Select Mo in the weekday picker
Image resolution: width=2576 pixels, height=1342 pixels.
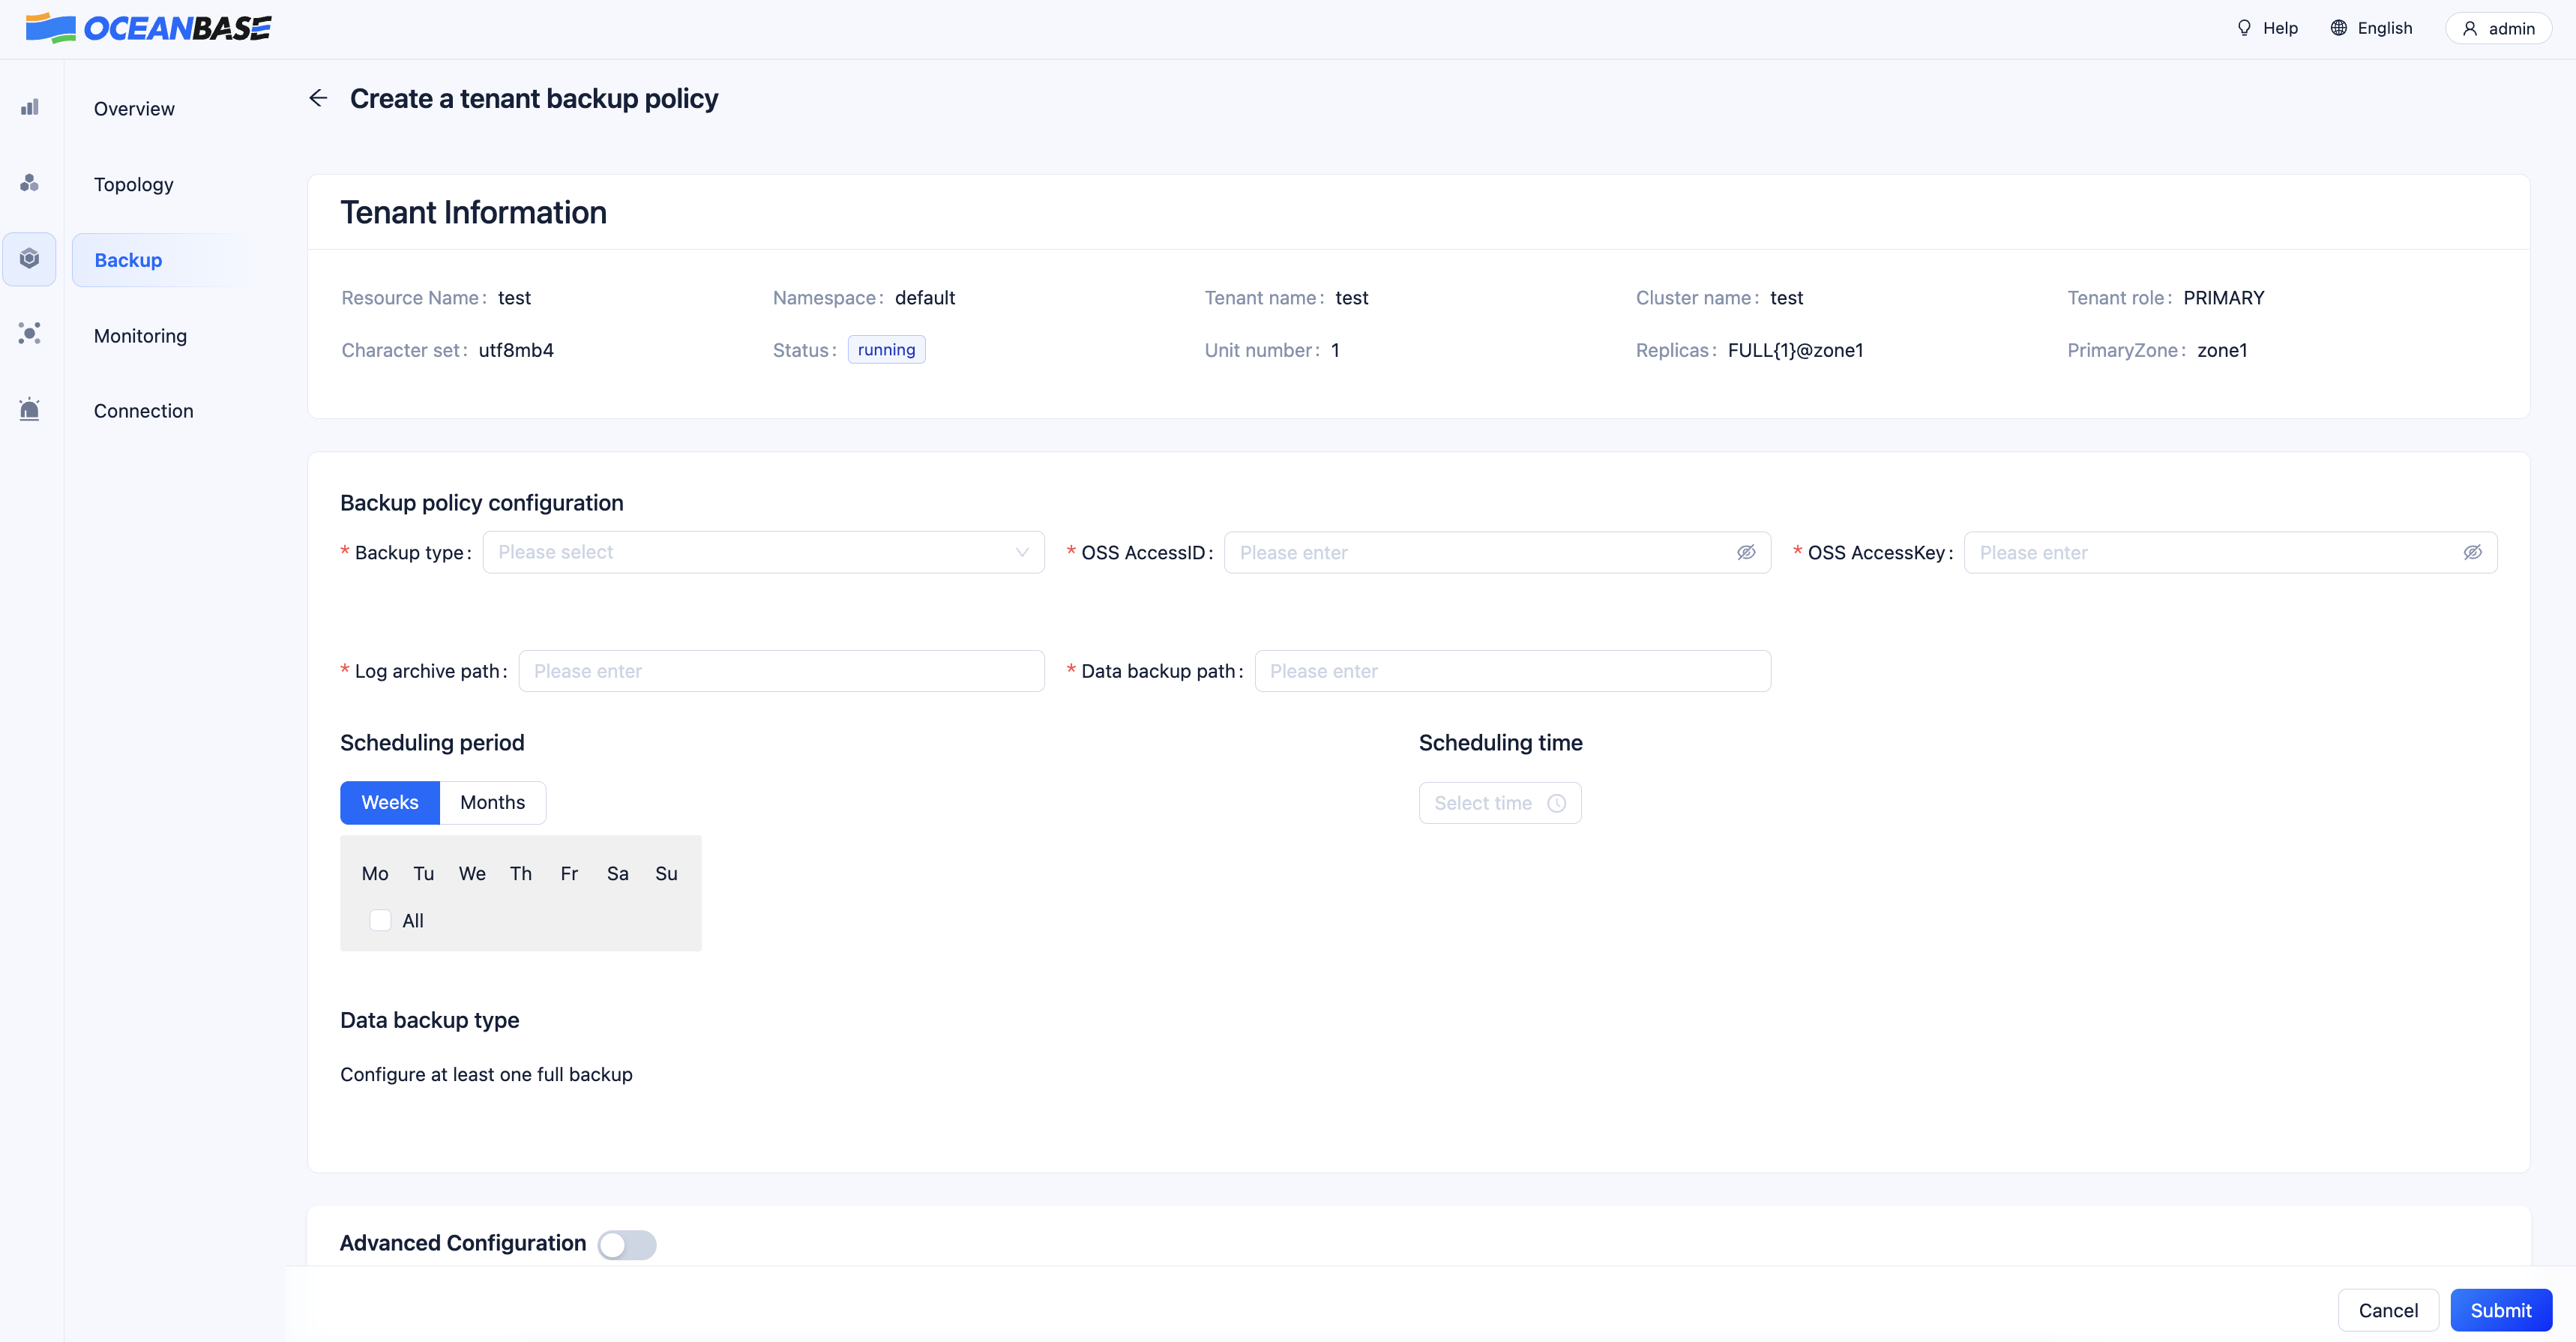[375, 873]
